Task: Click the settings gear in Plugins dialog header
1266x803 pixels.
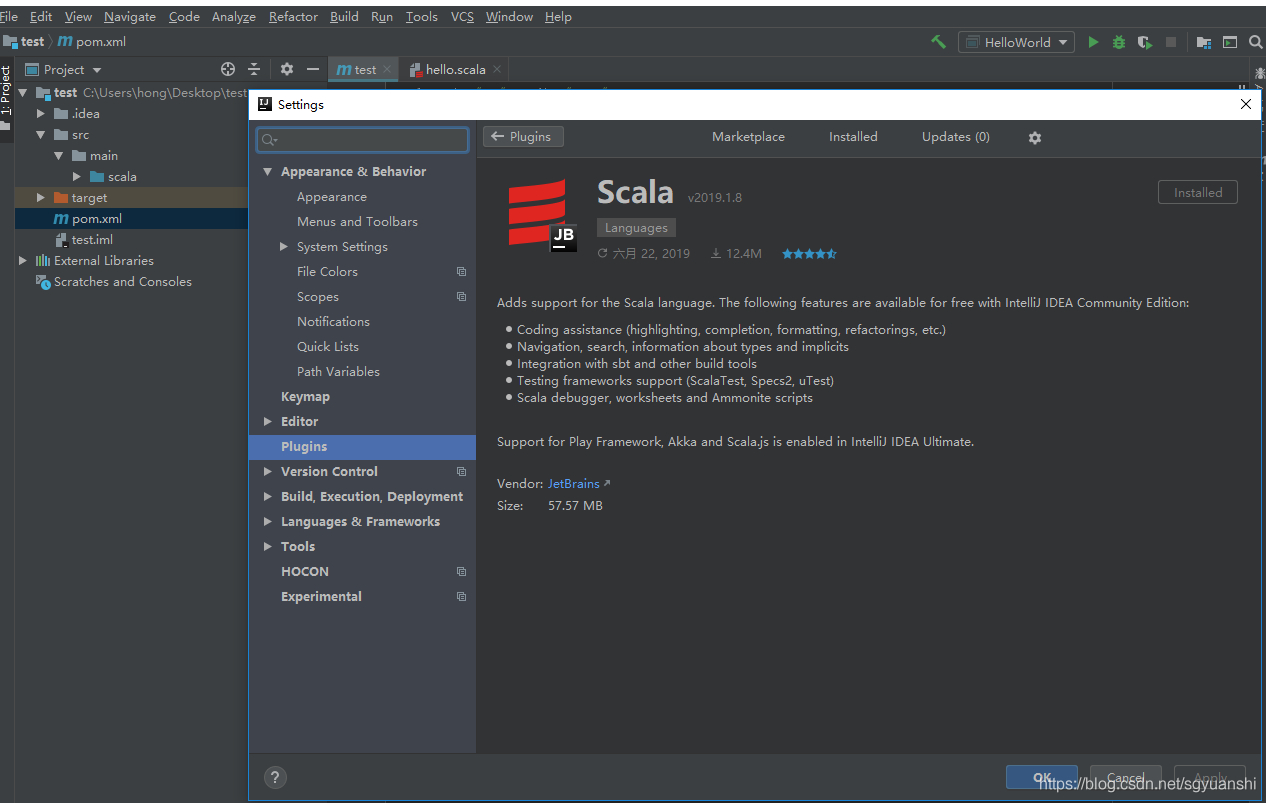Action: click(1034, 137)
